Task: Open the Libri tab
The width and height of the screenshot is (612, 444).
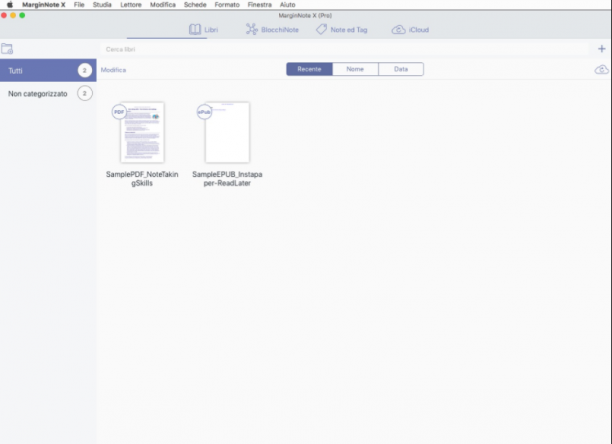Action: [203, 30]
